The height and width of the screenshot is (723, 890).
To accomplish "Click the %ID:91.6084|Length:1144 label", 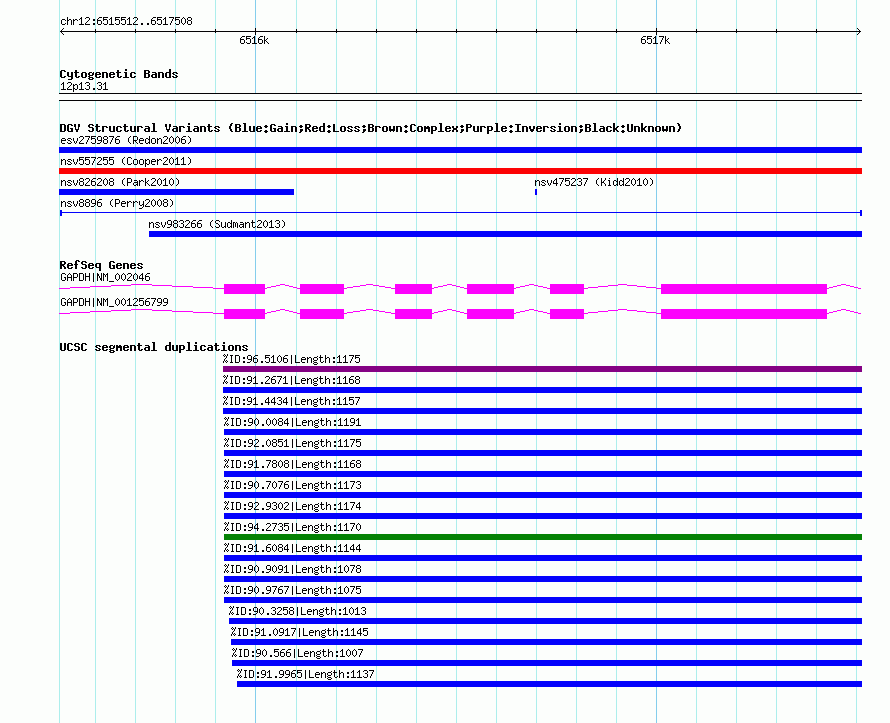I will [x=292, y=548].
